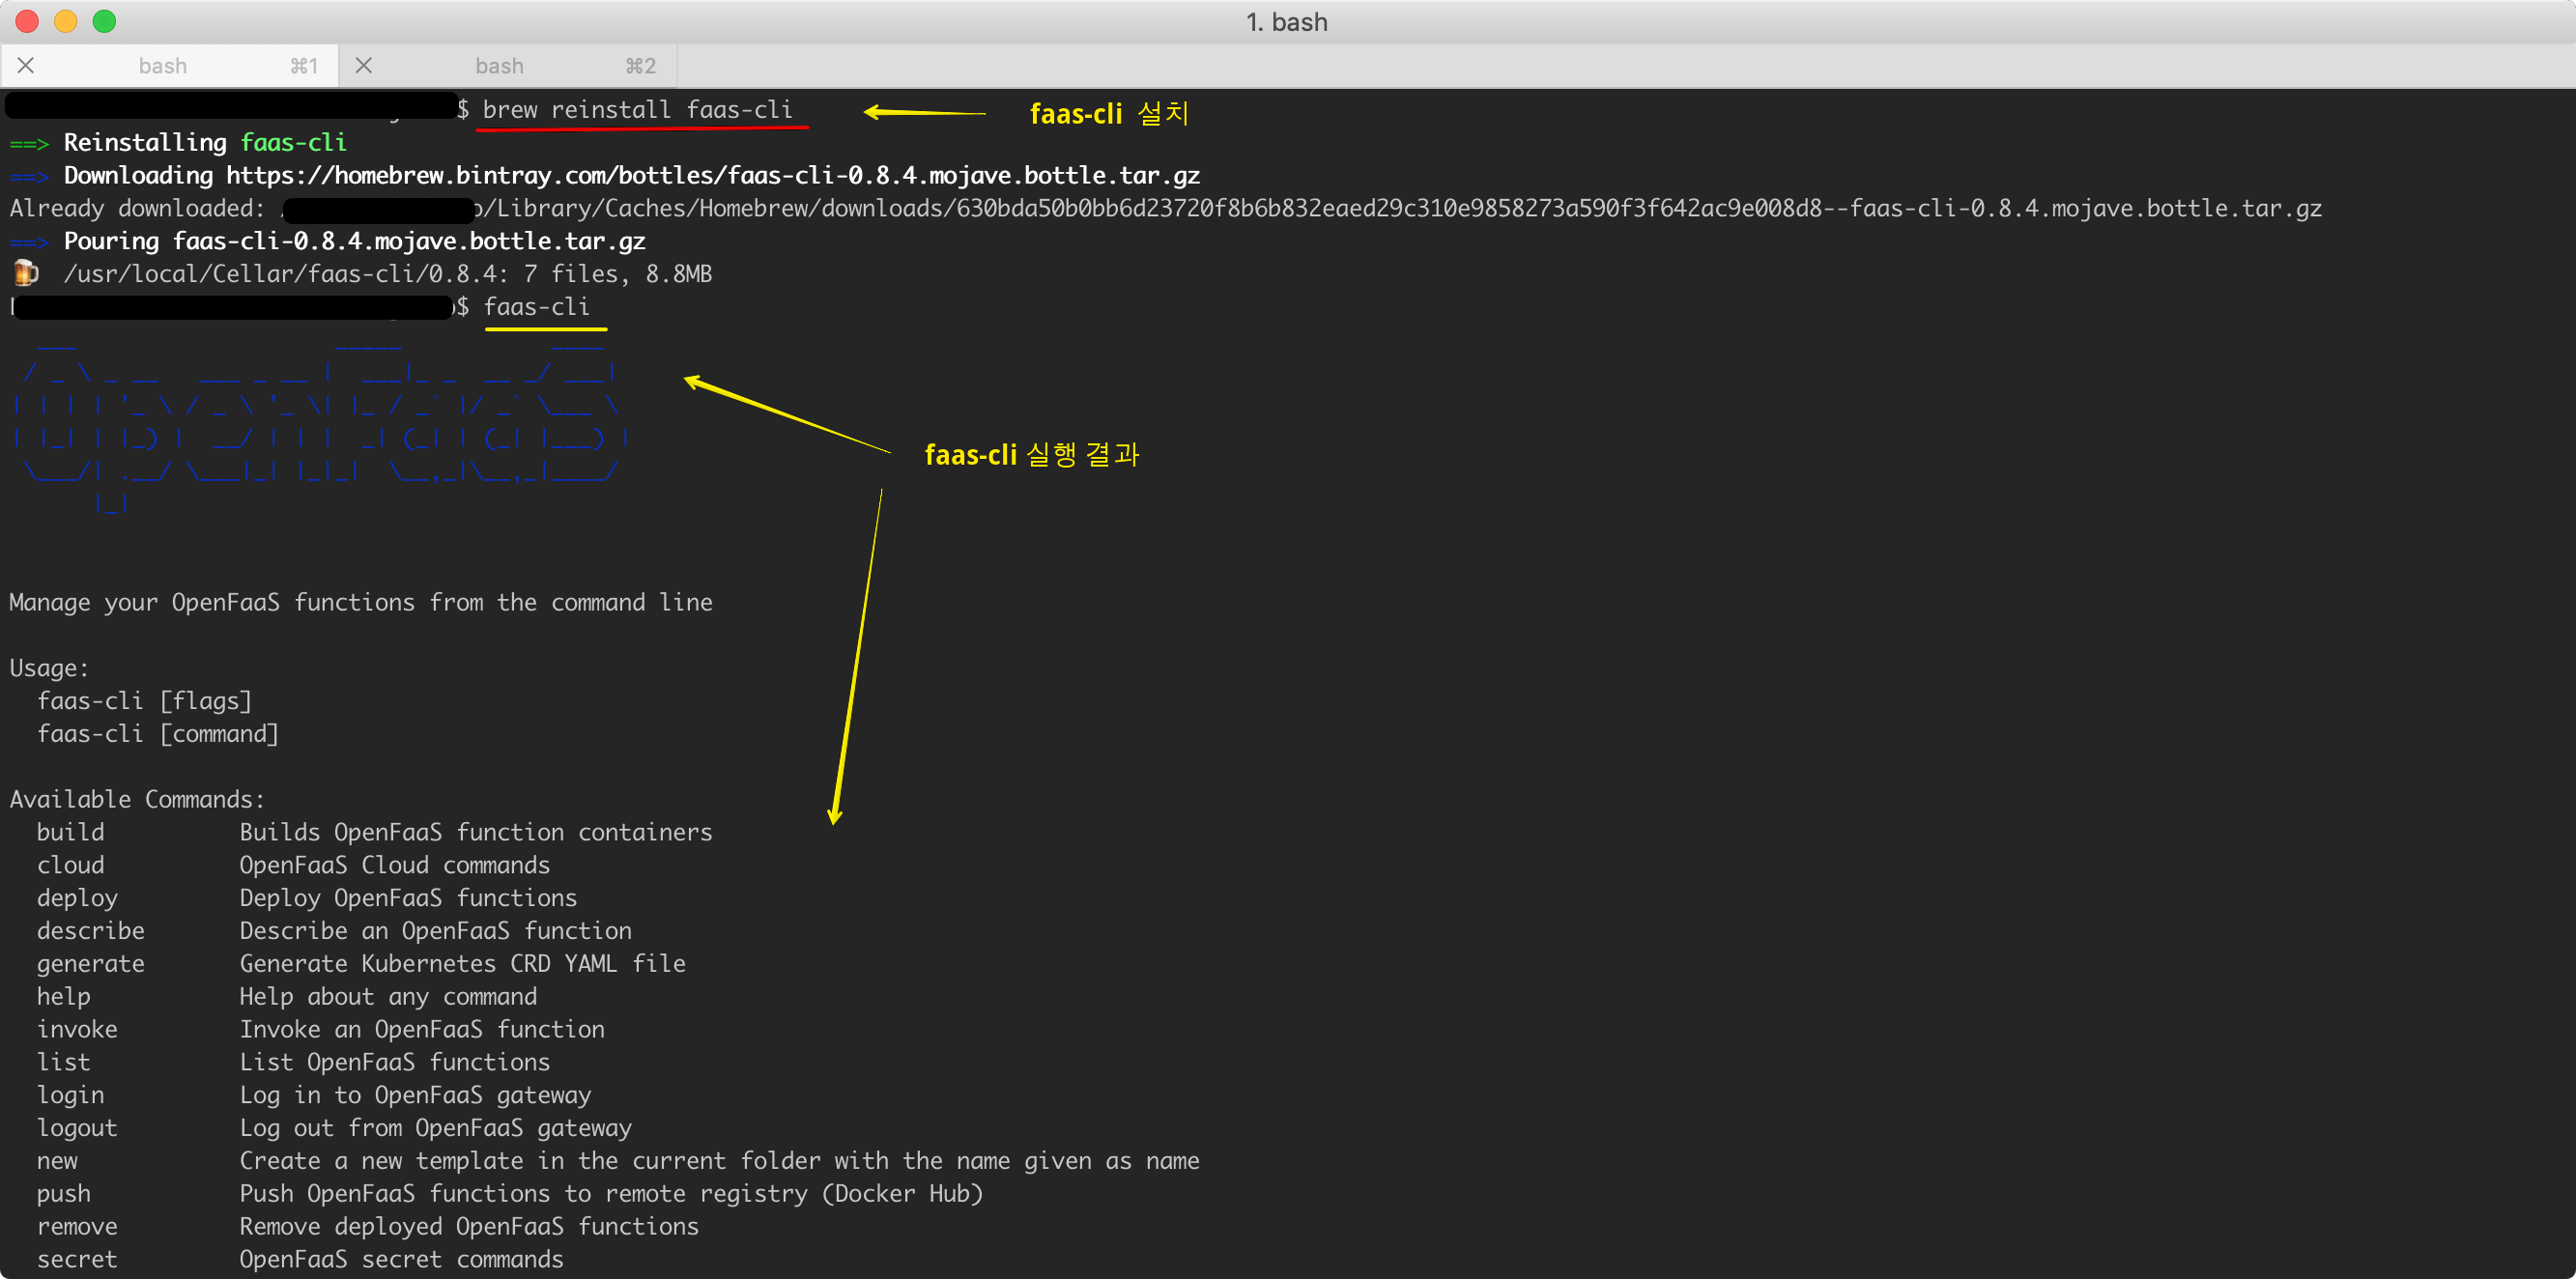Click the beer mug emoji icon

[x=26, y=273]
